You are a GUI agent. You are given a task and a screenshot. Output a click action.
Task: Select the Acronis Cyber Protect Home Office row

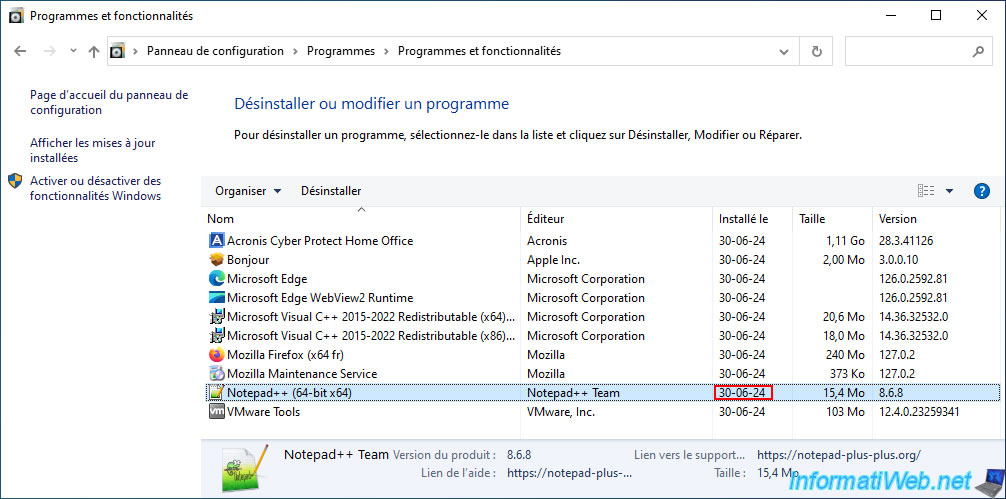601,241
